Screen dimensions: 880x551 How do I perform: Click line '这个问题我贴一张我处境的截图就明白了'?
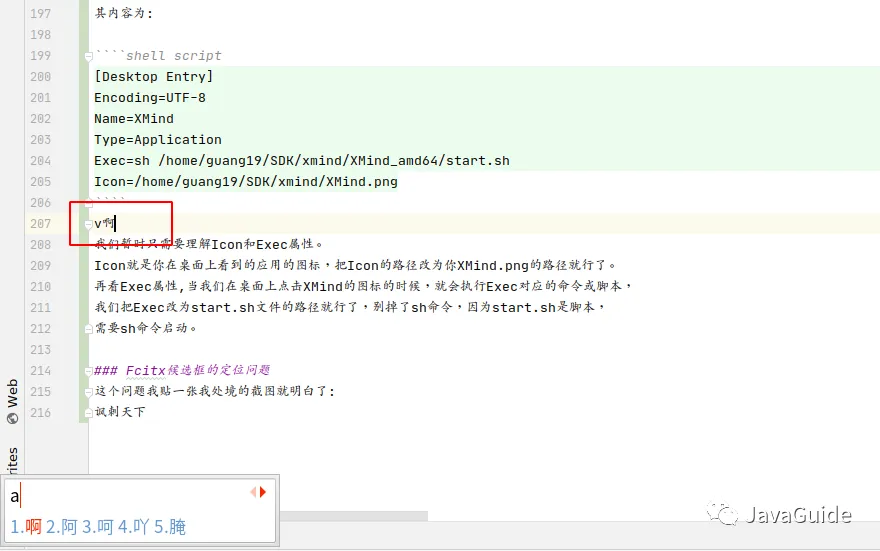pos(214,391)
